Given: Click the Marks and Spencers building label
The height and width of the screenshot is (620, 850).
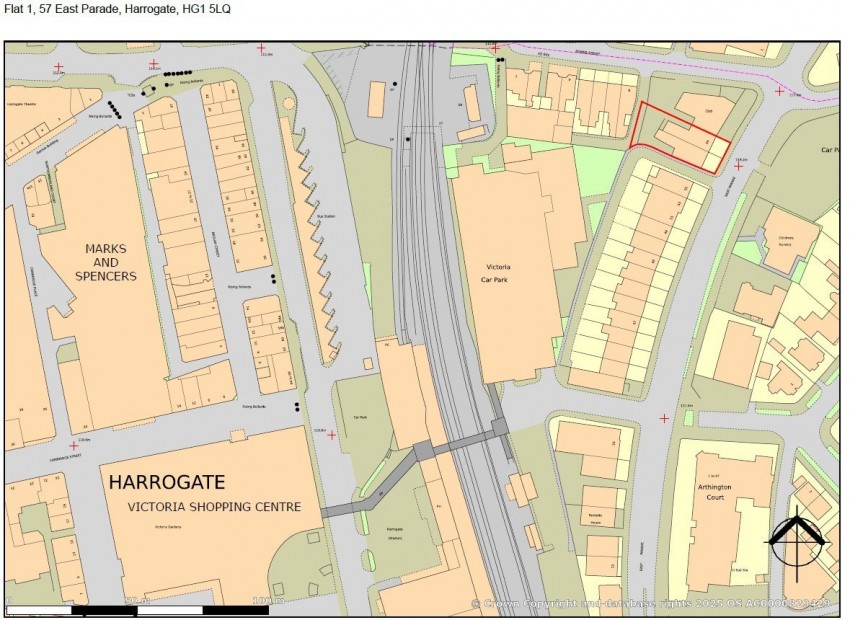Looking at the screenshot, I should pos(107,261).
